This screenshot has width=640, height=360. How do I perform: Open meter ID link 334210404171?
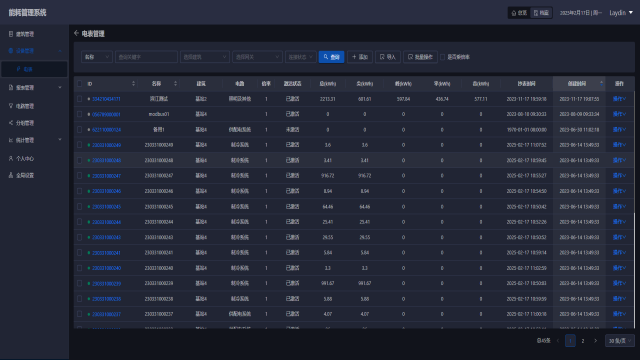click(x=106, y=99)
